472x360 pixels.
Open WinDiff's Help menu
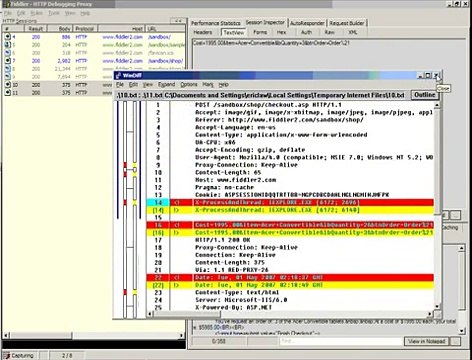(x=224, y=85)
